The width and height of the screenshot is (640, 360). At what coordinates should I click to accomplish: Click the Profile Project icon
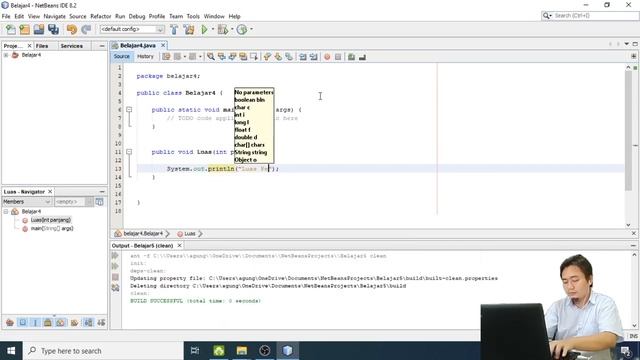coord(242,29)
